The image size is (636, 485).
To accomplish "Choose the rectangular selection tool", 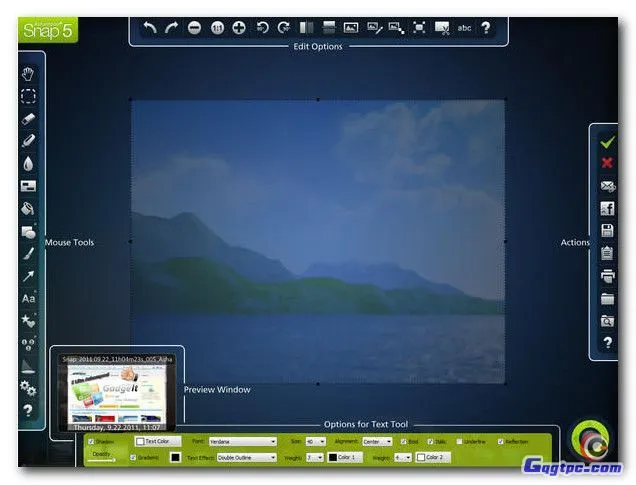I will [x=29, y=97].
